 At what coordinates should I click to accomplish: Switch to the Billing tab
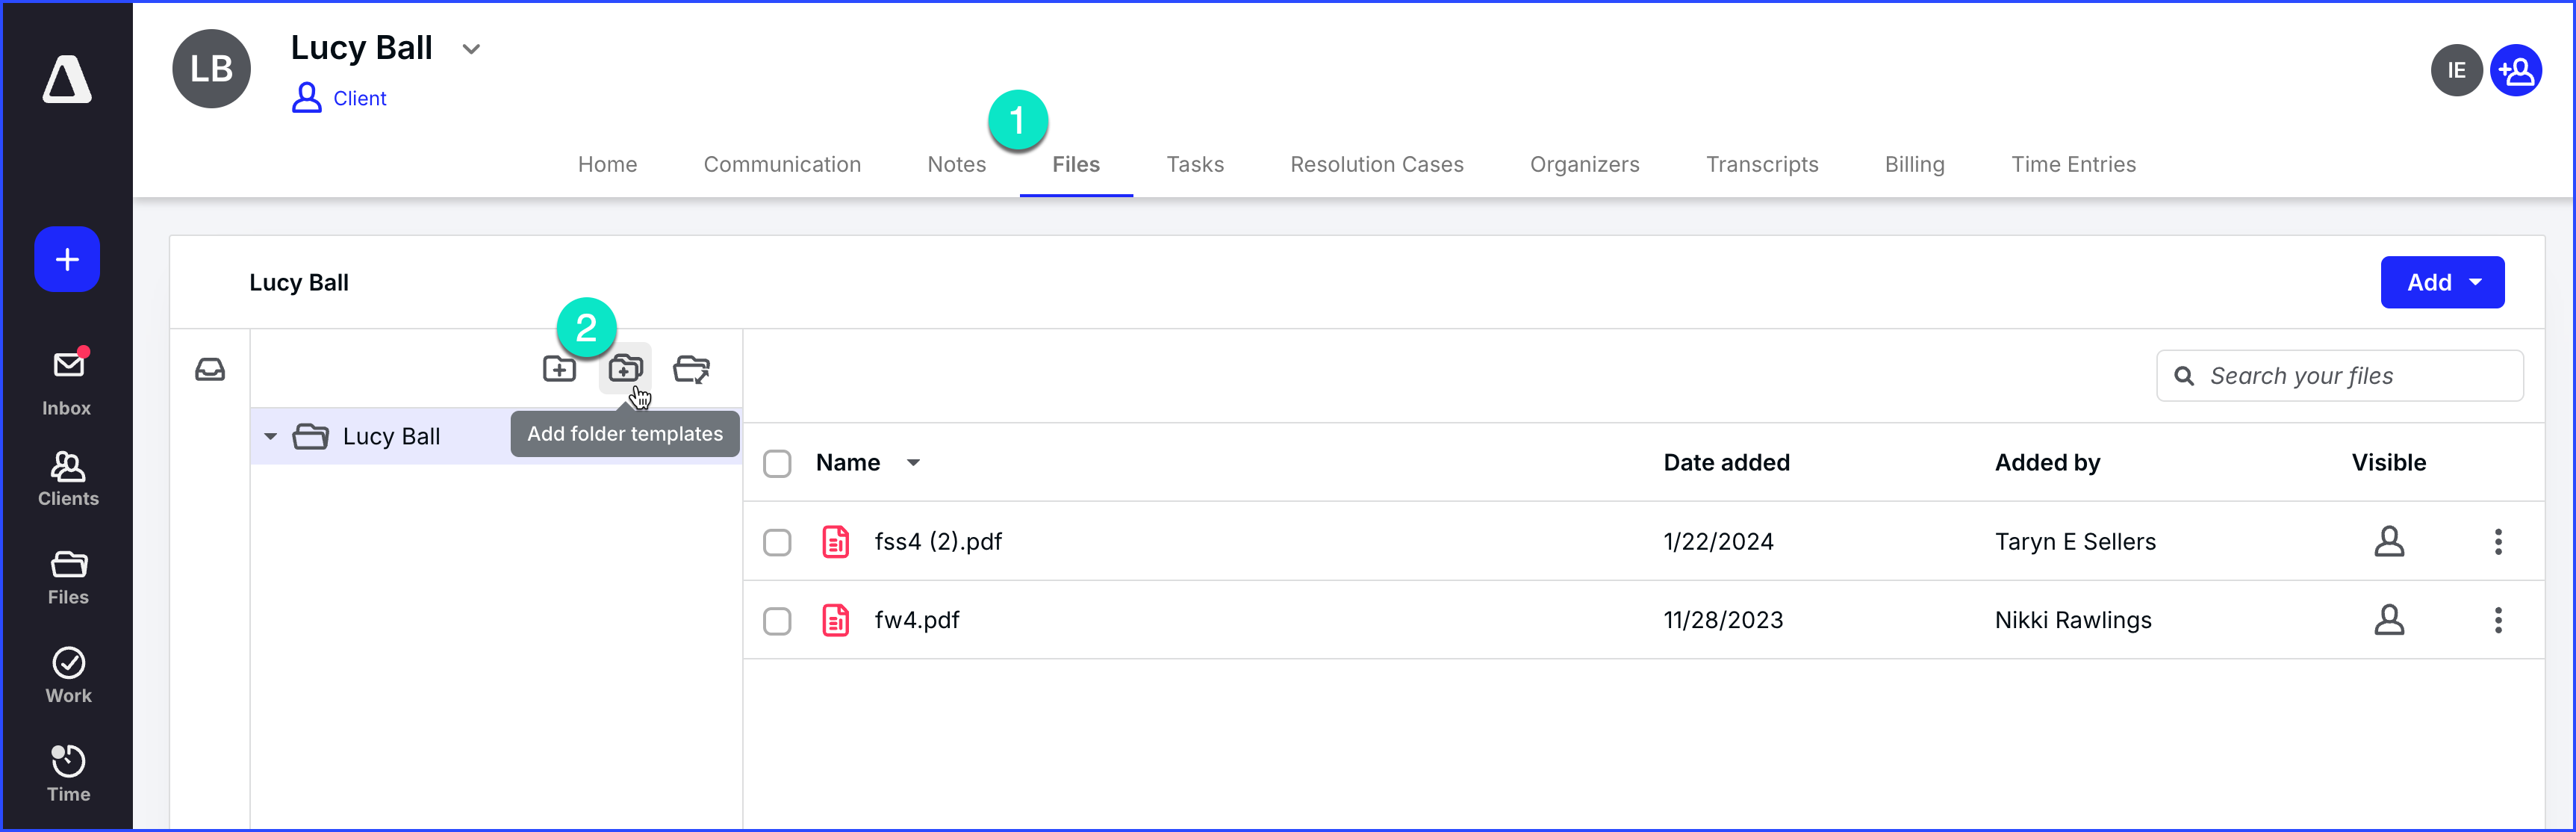[x=1914, y=165]
